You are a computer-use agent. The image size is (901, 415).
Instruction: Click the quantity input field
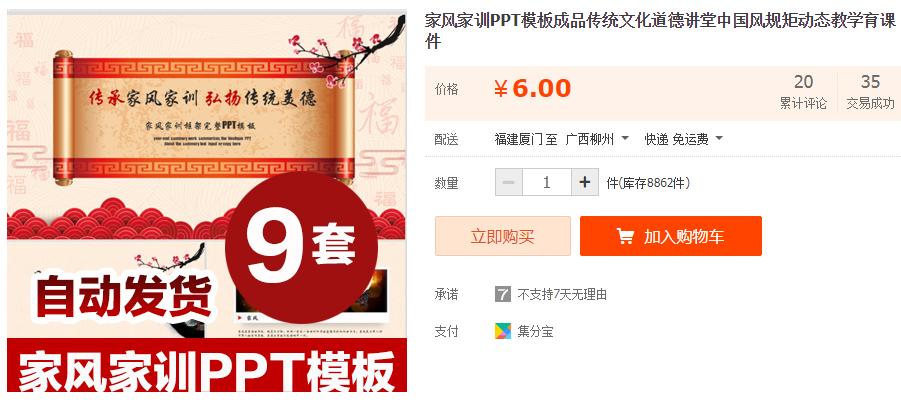tap(546, 183)
